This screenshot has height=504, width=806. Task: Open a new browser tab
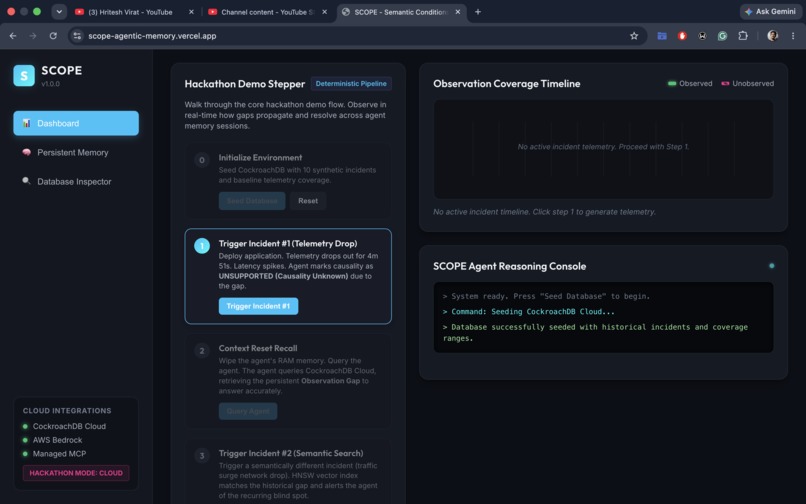tap(478, 12)
